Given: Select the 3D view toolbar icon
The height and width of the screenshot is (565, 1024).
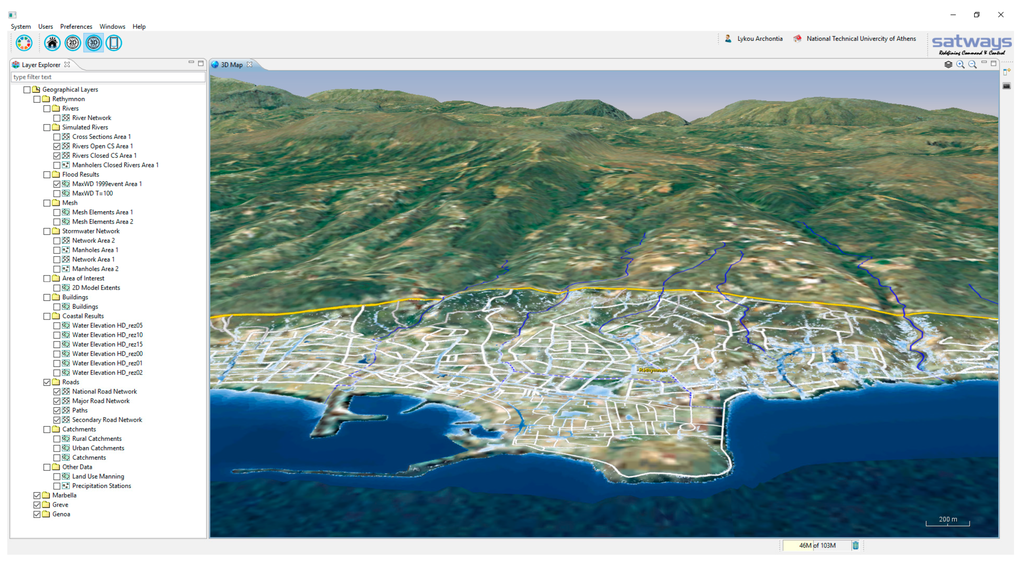Looking at the screenshot, I should pyautogui.click(x=93, y=43).
